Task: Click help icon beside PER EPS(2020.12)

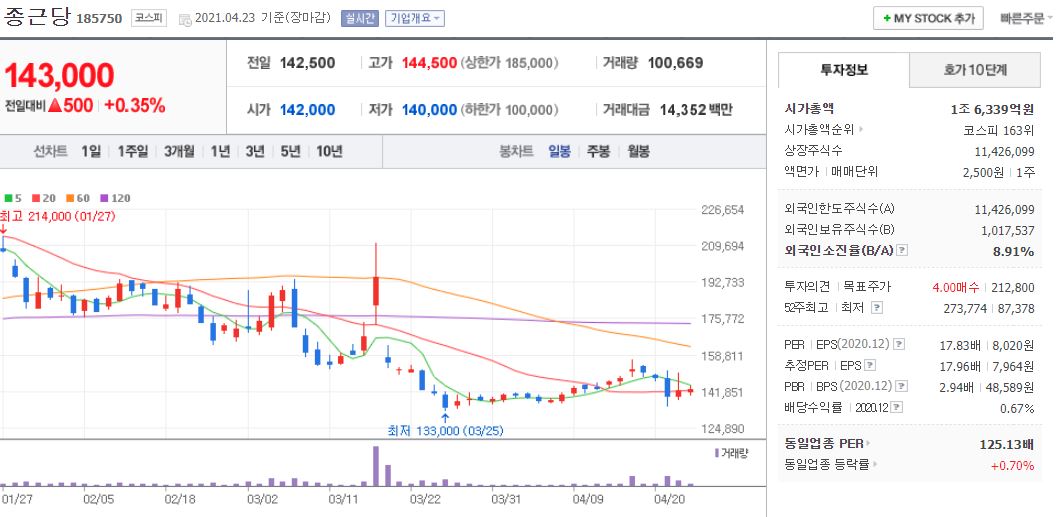Action: click(x=899, y=345)
